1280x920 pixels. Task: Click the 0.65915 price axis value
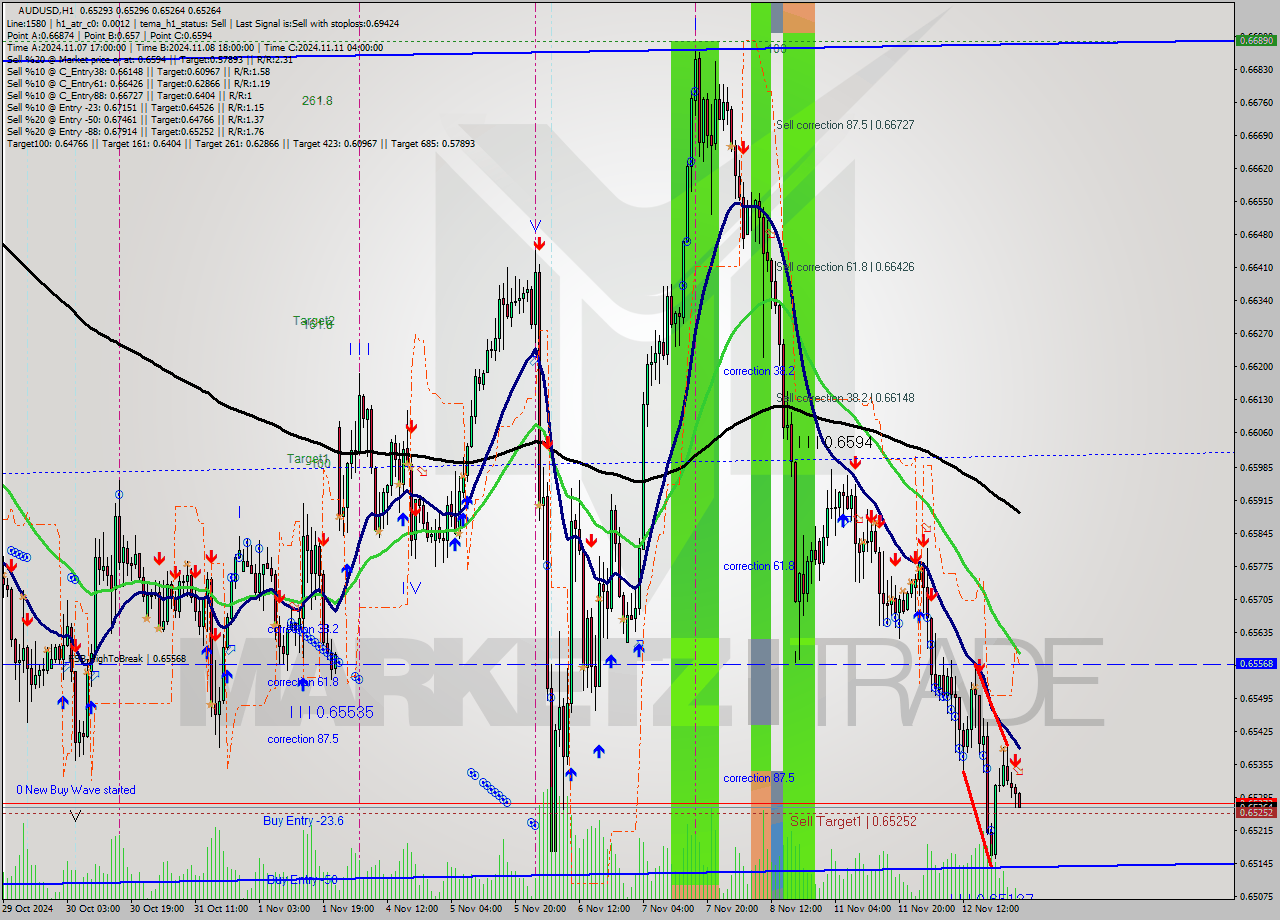coord(1256,500)
